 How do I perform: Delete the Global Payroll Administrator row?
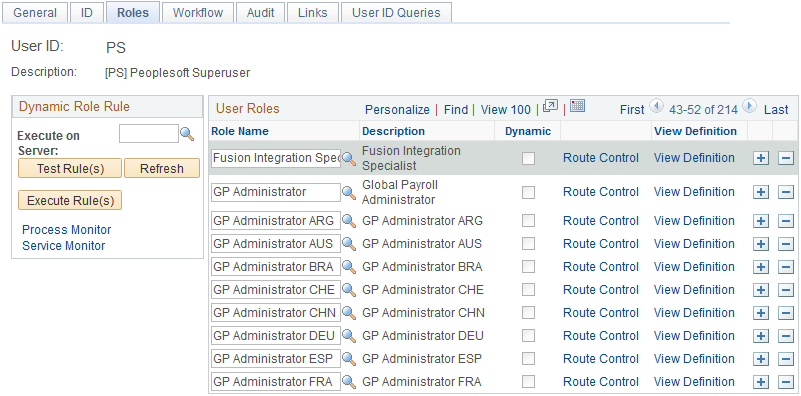coord(786,193)
